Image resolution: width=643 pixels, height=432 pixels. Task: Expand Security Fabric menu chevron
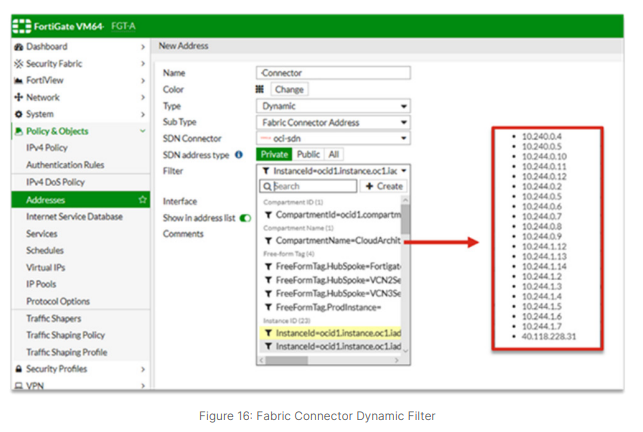(x=143, y=64)
